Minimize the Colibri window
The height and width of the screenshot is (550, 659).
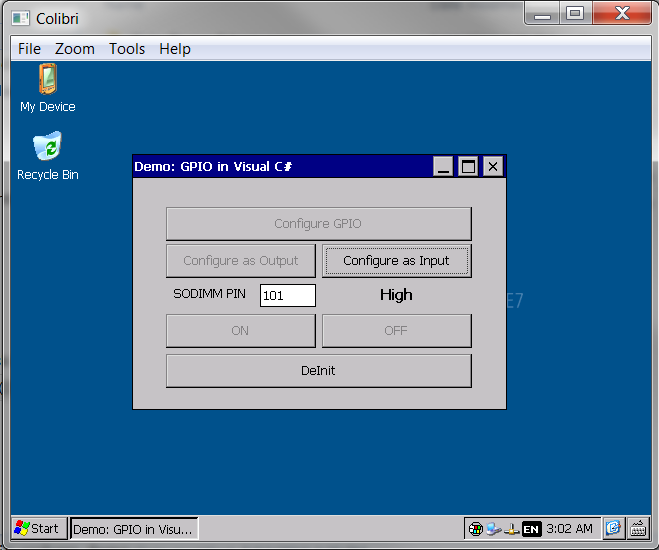542,14
